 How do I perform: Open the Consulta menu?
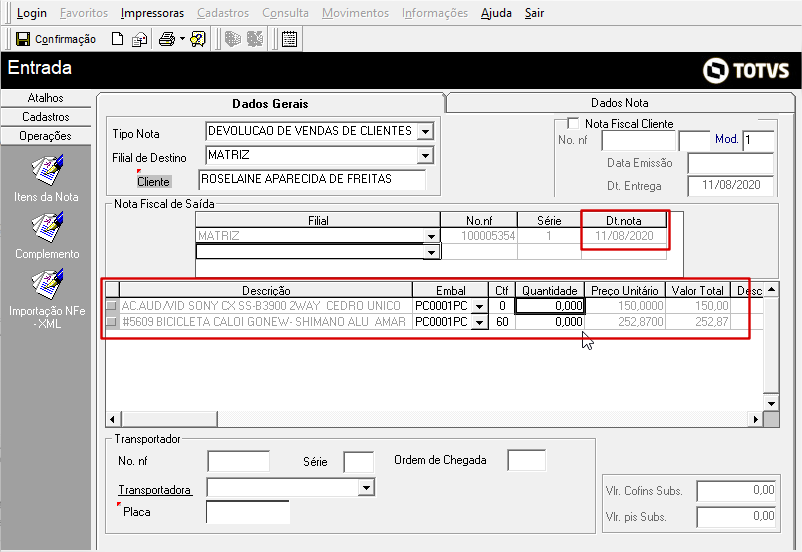(285, 13)
